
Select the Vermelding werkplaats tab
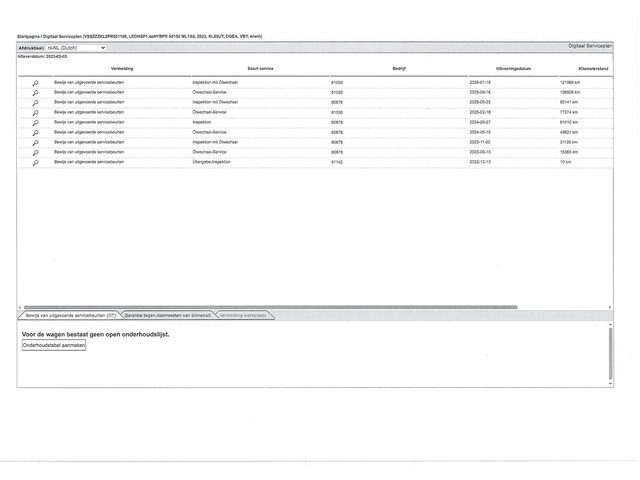[x=243, y=315]
